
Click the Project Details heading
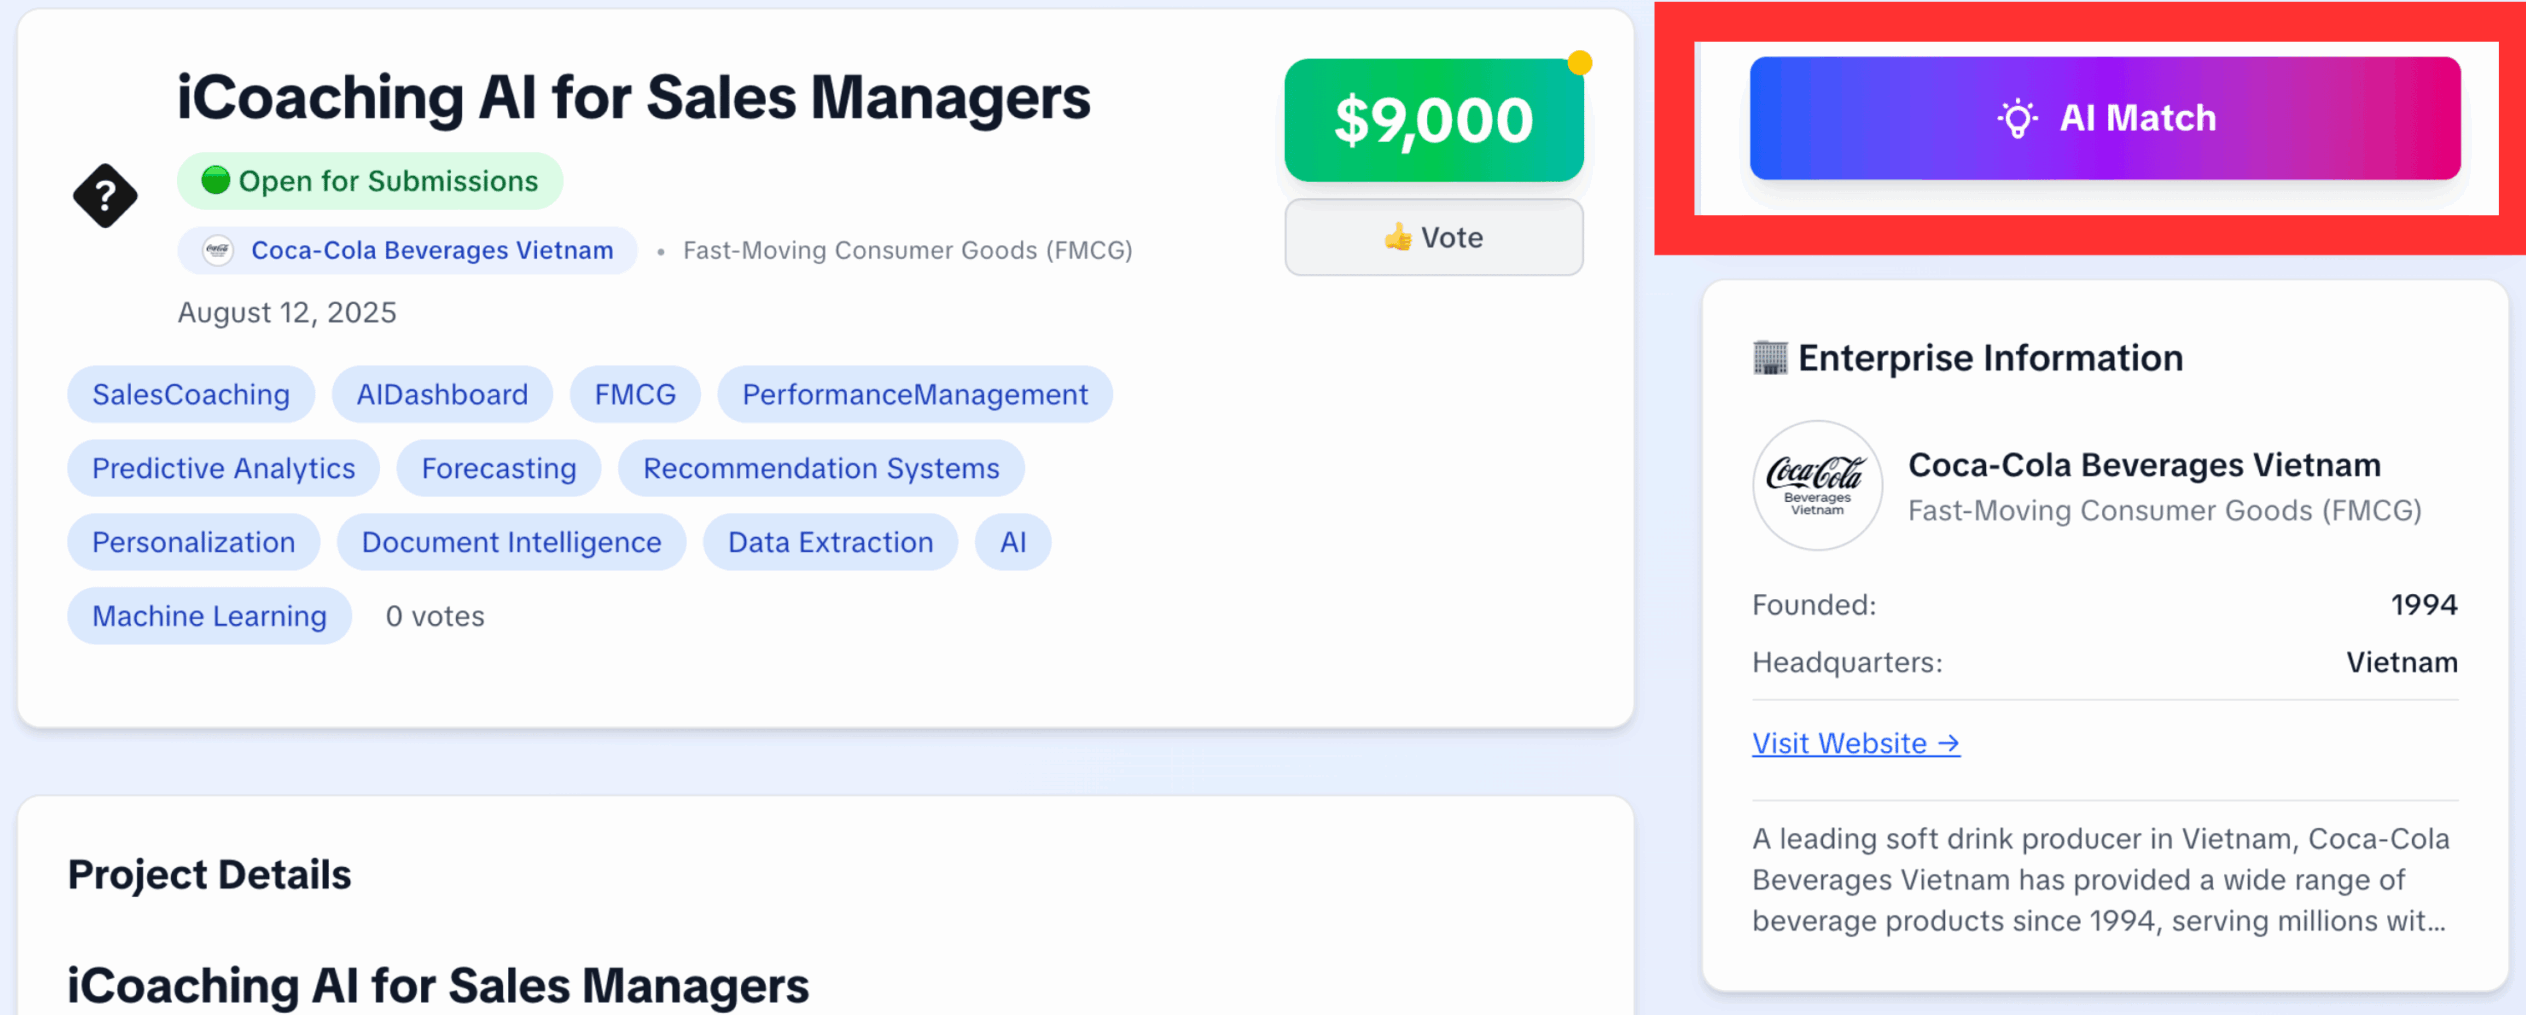(x=209, y=875)
